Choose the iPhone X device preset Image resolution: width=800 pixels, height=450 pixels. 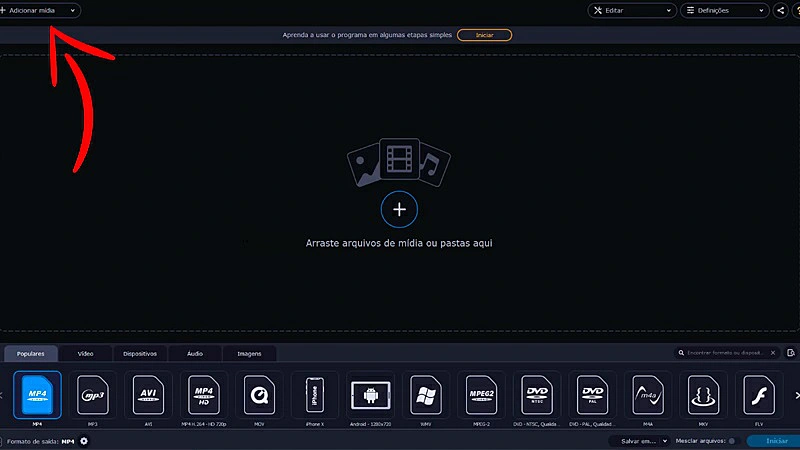point(315,395)
